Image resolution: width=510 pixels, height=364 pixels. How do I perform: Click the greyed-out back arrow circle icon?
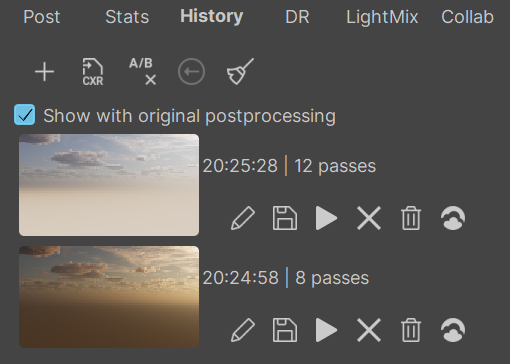pyautogui.click(x=191, y=72)
